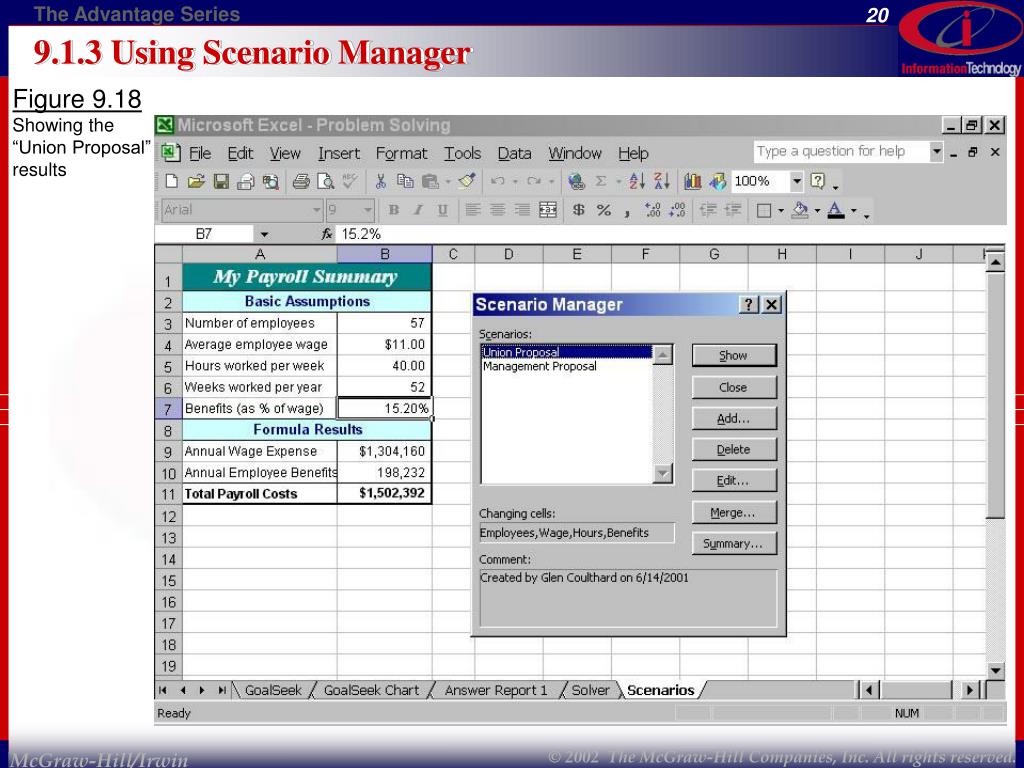This screenshot has width=1024, height=768.
Task: Switch to the Solver sheet tab
Action: coord(590,690)
